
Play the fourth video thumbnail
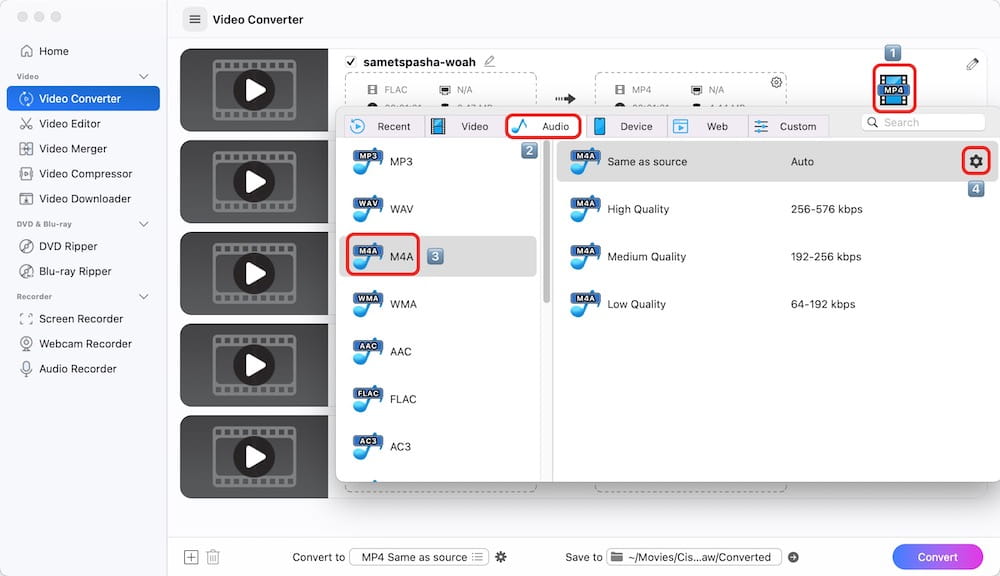click(x=254, y=366)
